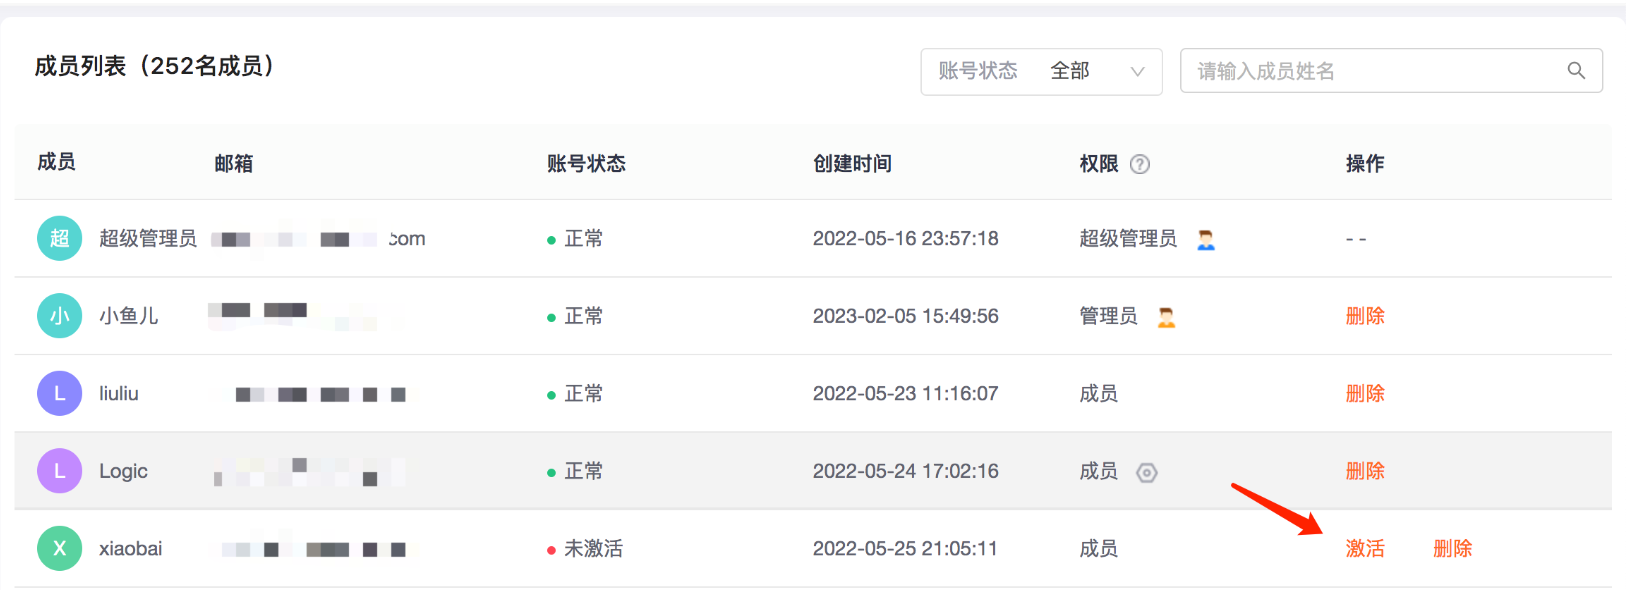Viewport: 1626px width, 590px height.
Task: Click the super admin badge icon
Action: (1206, 239)
